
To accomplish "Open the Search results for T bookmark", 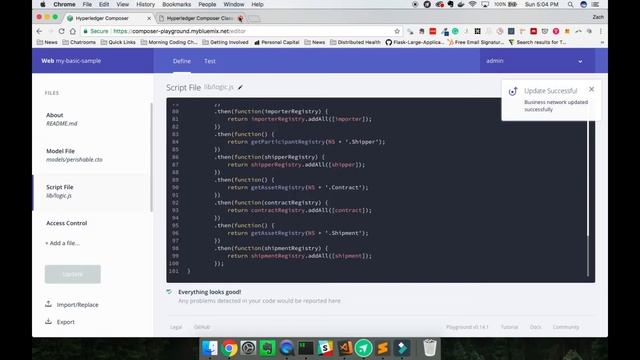I will [537, 42].
